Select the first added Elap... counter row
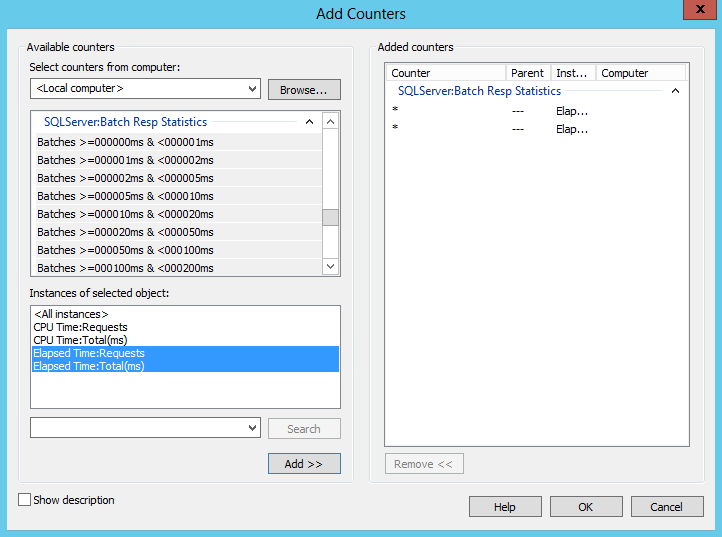Screen dimensions: 722x537 [536, 111]
